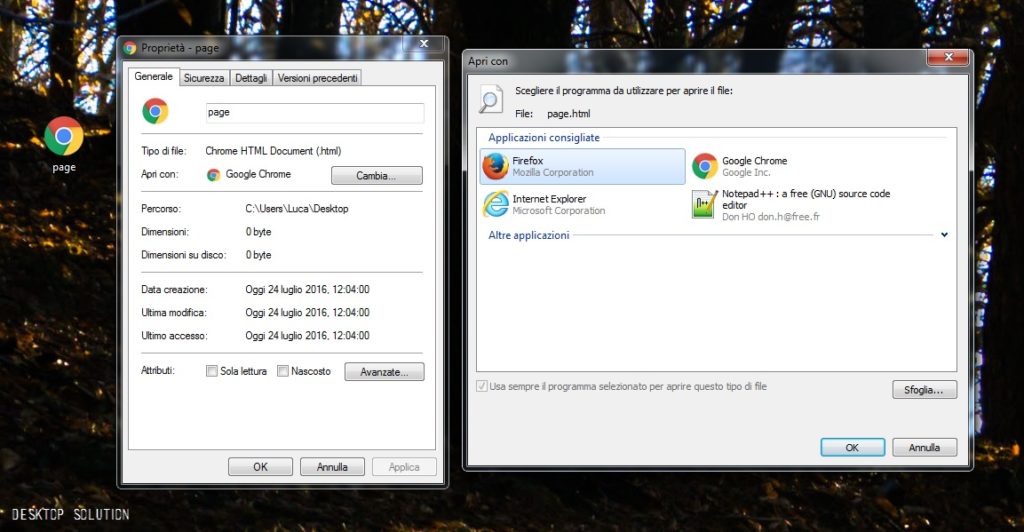Click the Chrome icon in Proprietà title bar

[130, 47]
